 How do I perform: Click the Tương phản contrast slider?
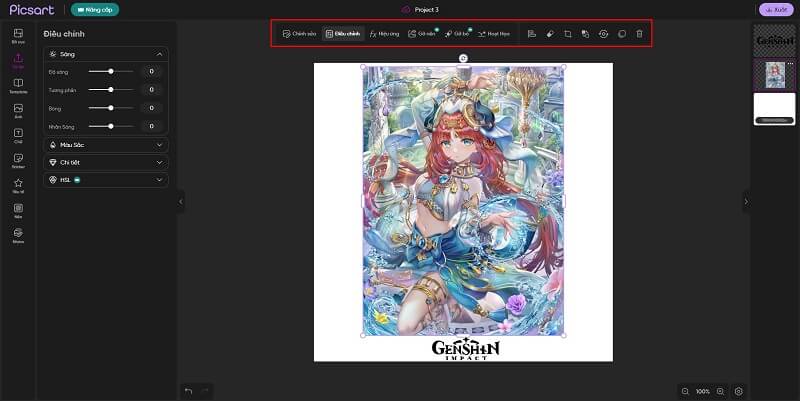point(111,90)
